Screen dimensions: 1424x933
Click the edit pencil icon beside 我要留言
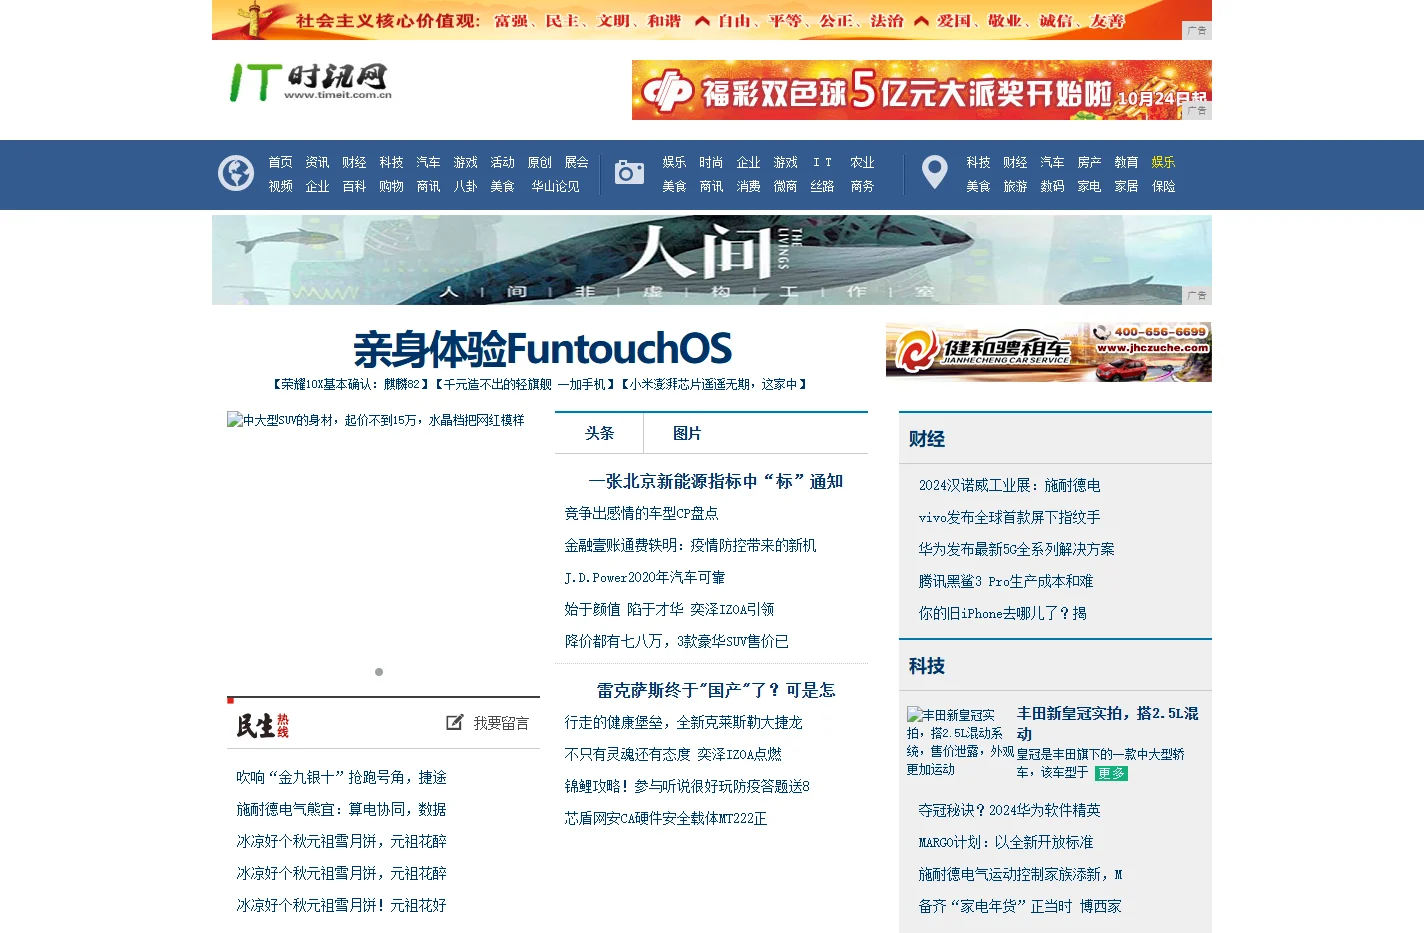[455, 722]
